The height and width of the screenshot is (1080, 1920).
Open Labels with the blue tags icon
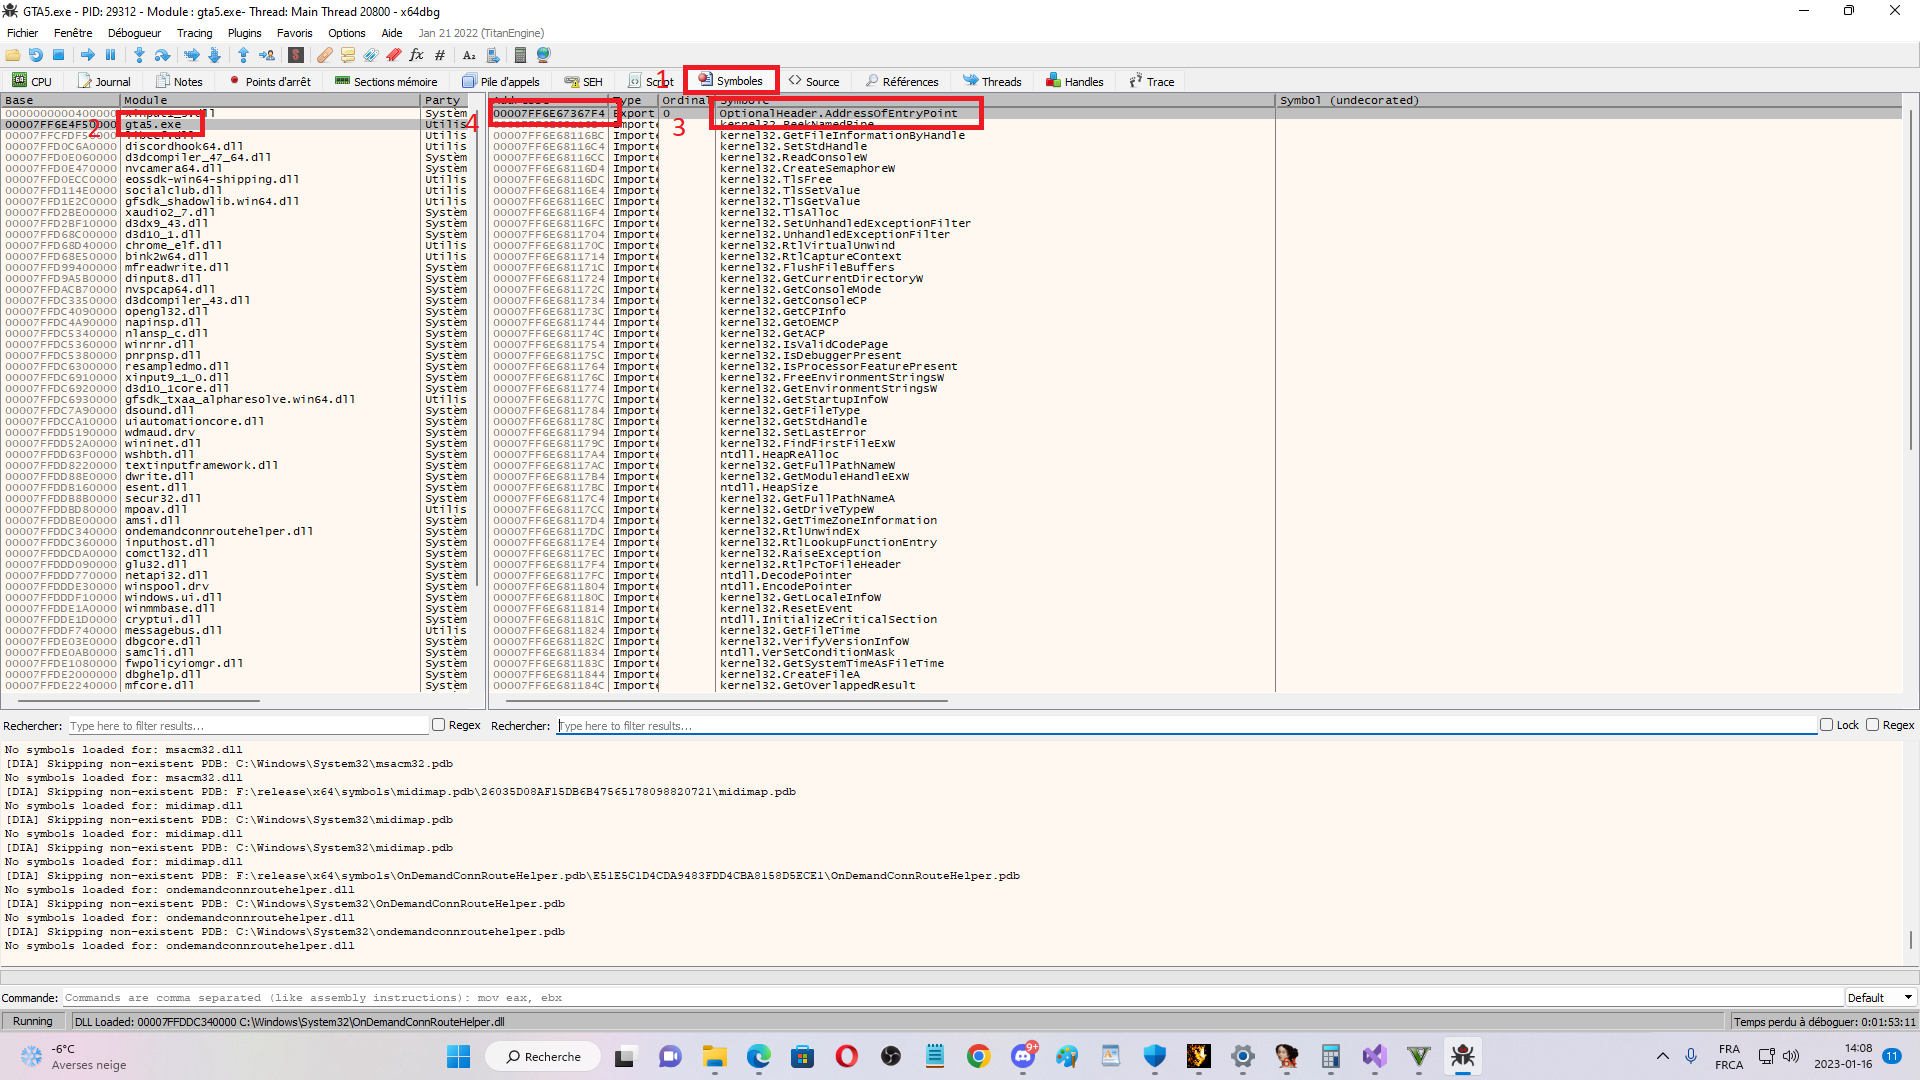coord(371,55)
